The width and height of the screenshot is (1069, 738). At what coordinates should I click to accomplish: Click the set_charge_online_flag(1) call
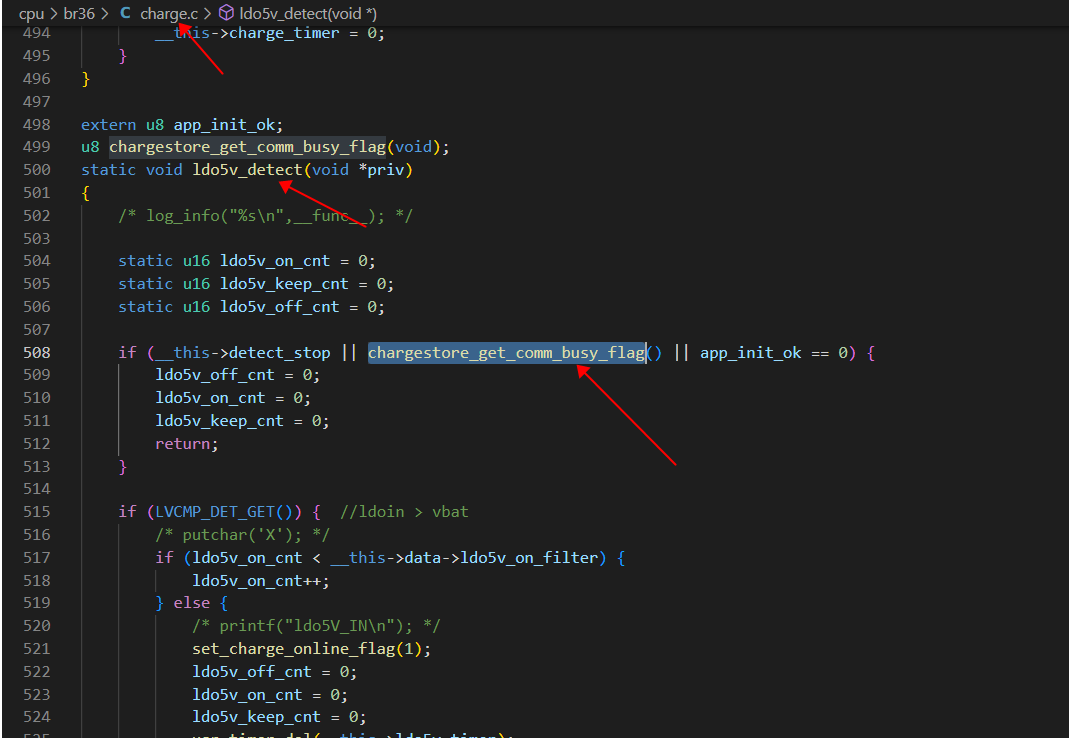[312, 649]
